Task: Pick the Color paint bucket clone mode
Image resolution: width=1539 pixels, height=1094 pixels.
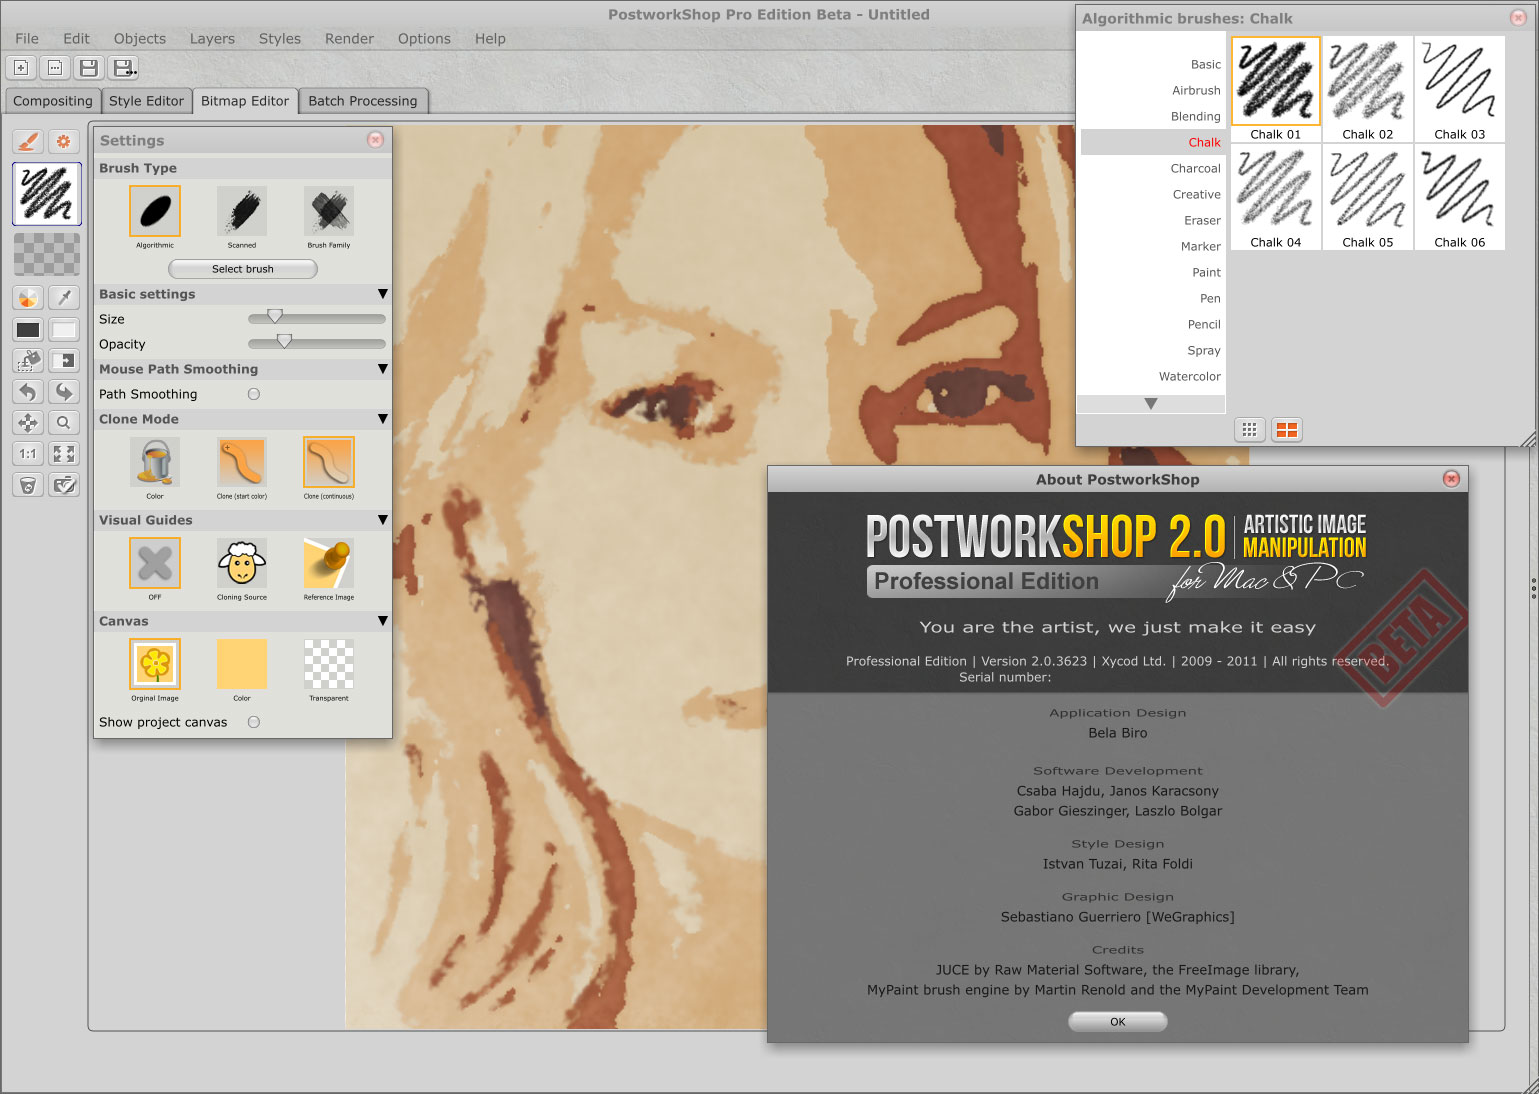Action: pyautogui.click(x=155, y=463)
